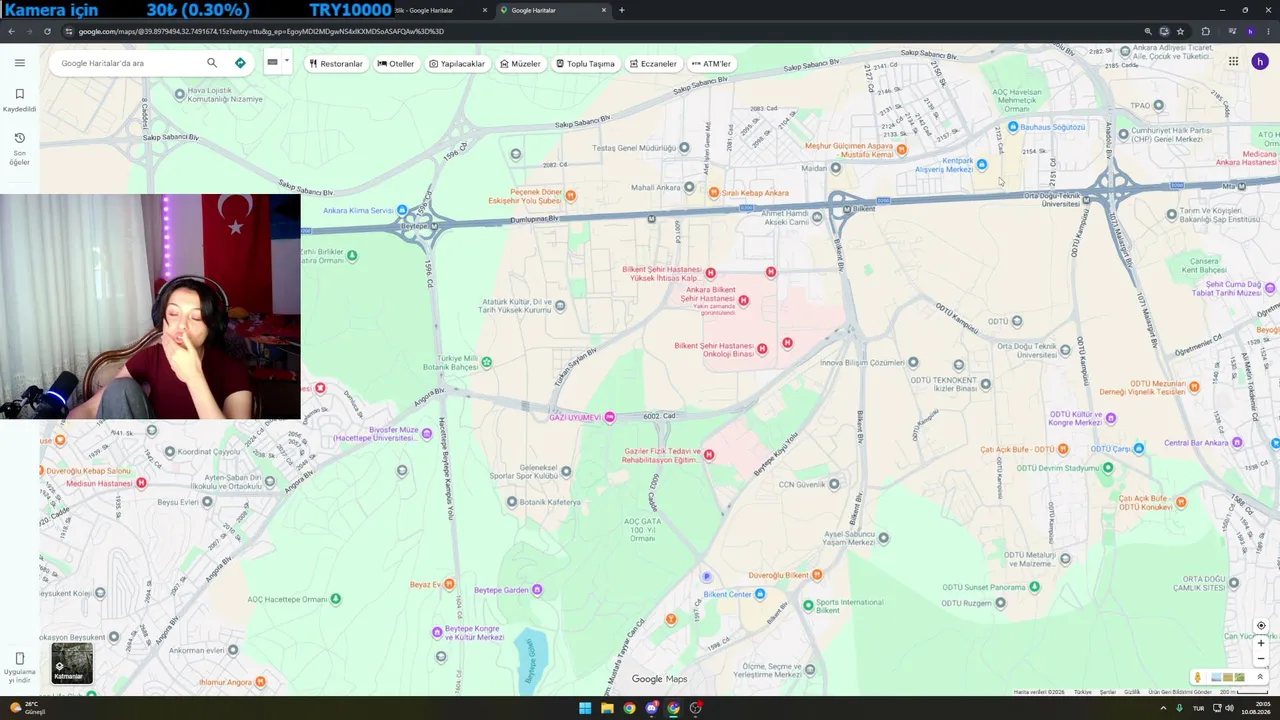
Task: Open the input mode dropdown arrow next to search
Action: pyautogui.click(x=286, y=61)
